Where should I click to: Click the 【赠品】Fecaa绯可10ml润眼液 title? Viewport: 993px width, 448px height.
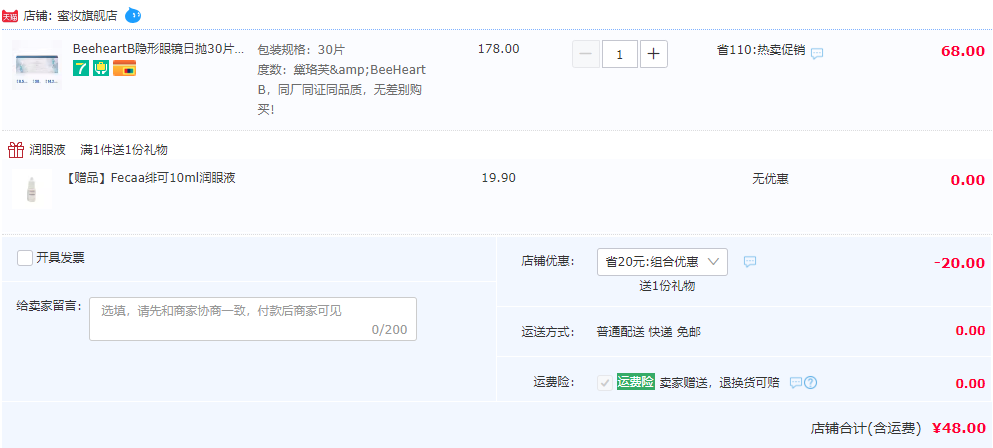point(151,178)
